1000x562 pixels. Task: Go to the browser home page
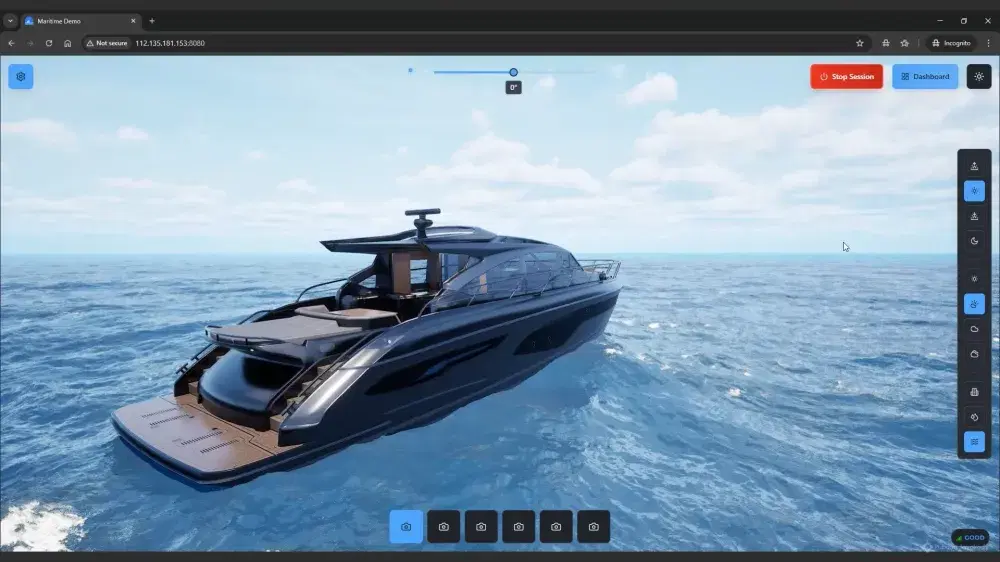(x=68, y=43)
